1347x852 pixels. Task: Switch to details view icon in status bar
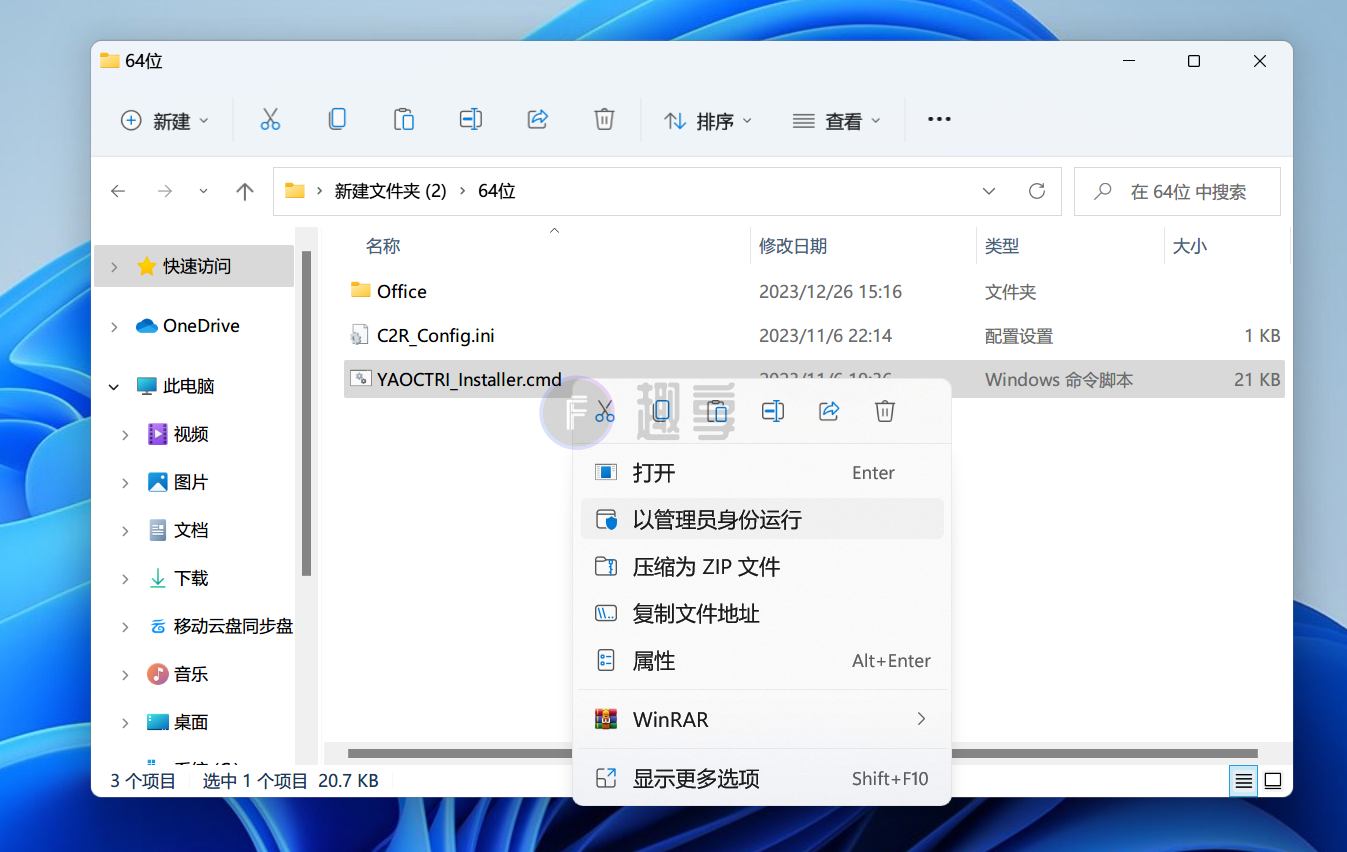(x=1244, y=781)
